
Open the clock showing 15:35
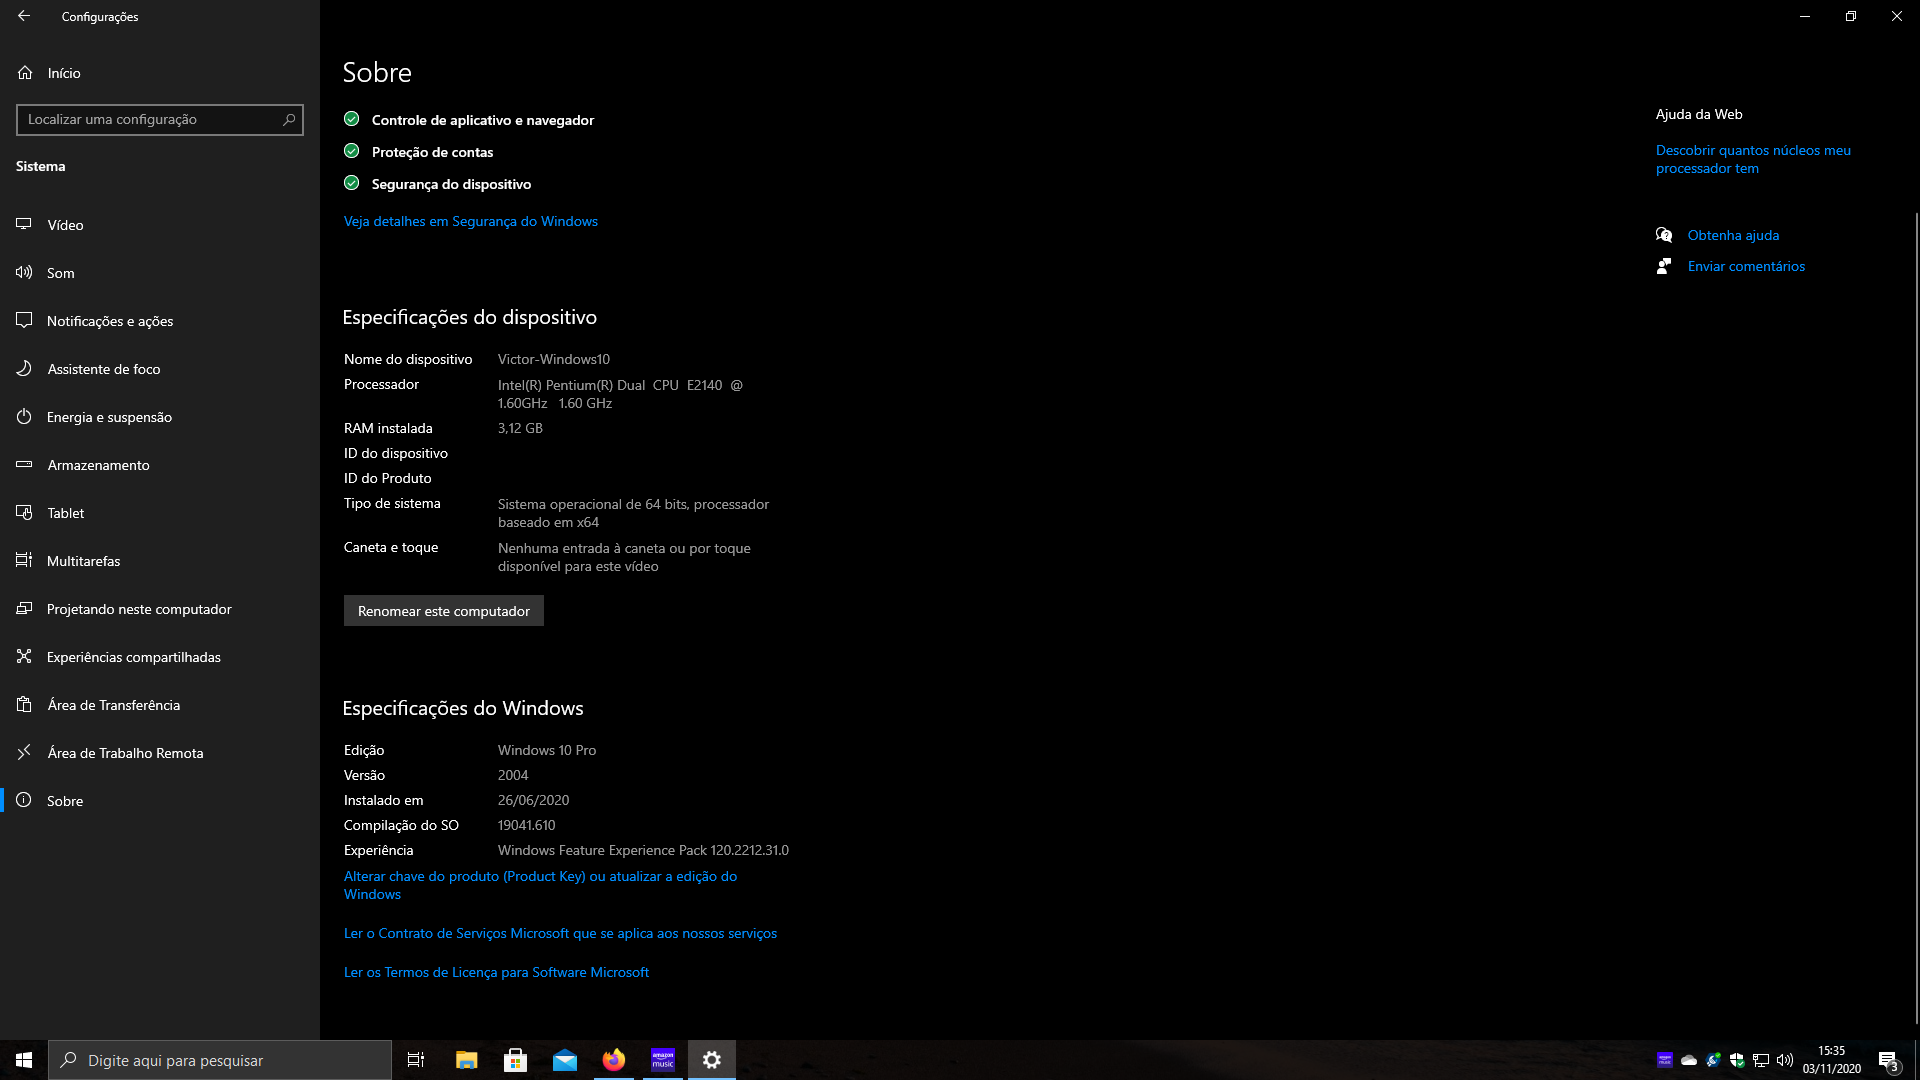point(1832,1060)
